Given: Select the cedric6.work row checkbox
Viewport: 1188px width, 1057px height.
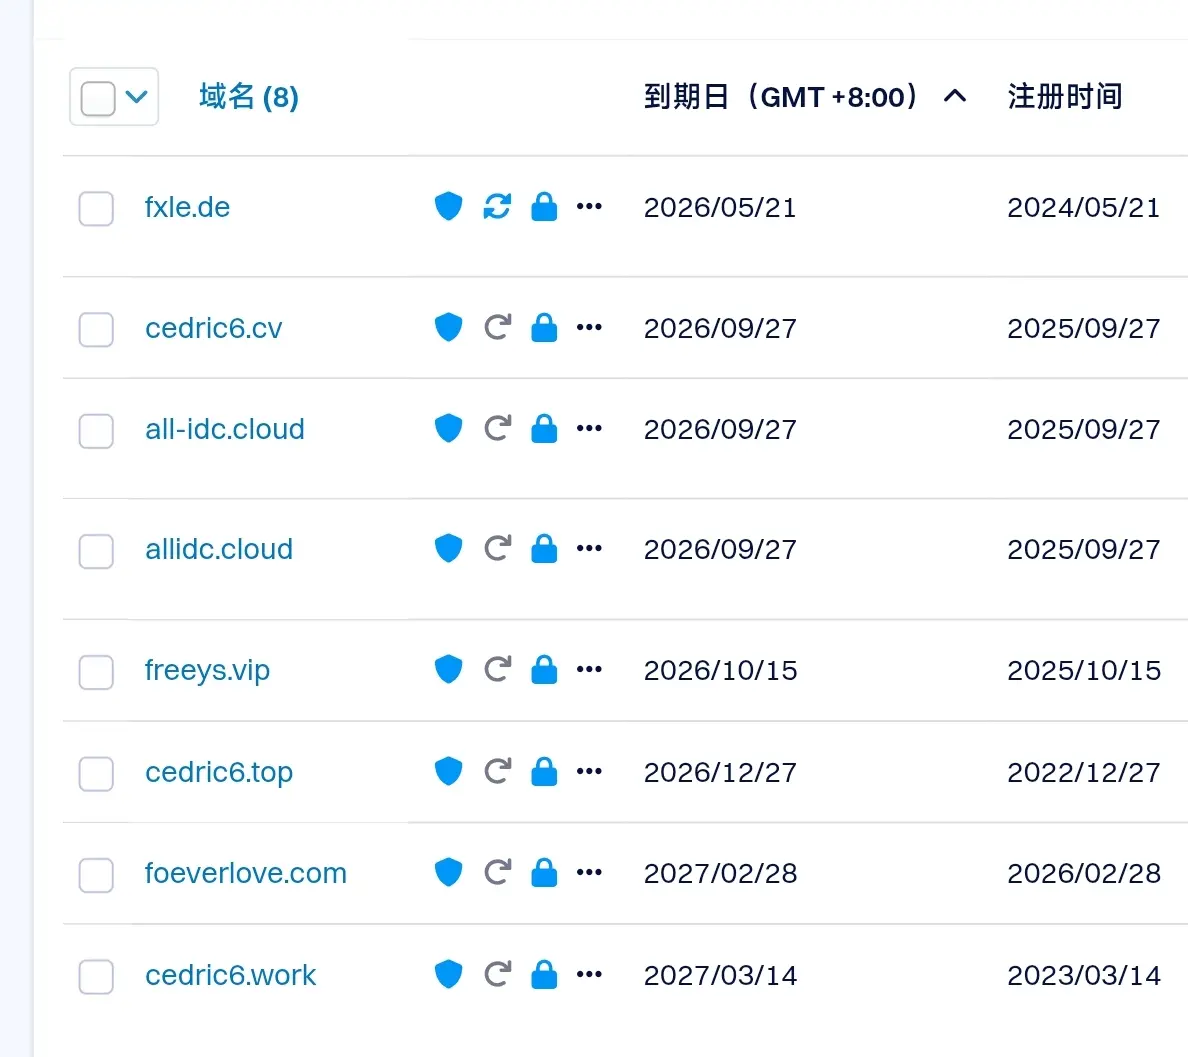Looking at the screenshot, I should pos(96,977).
